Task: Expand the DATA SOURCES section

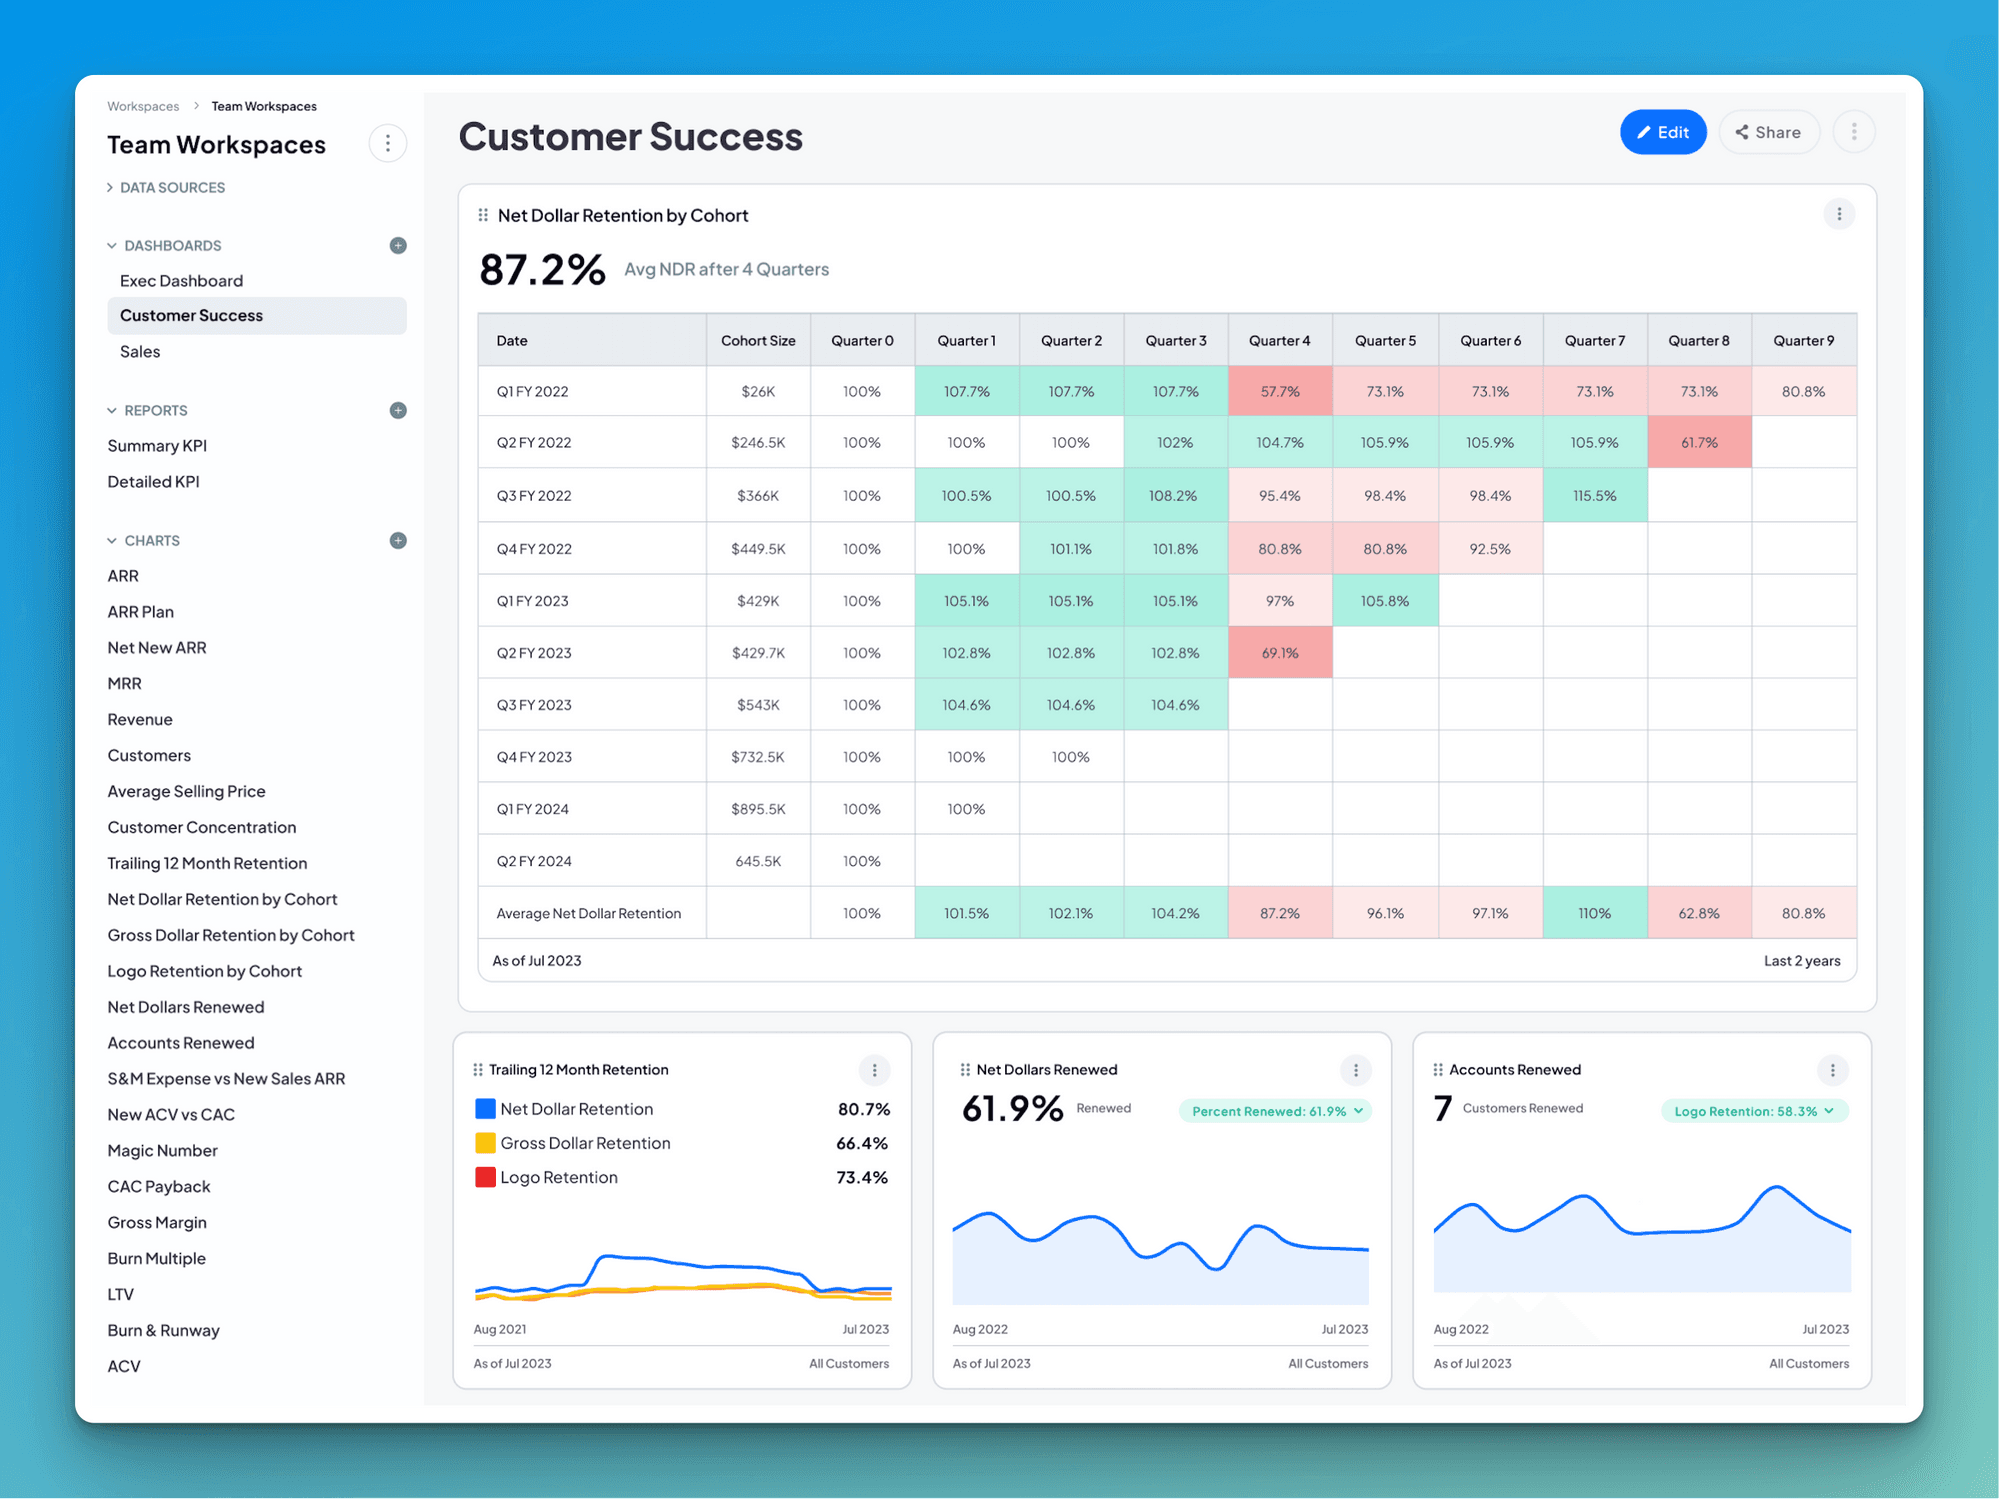Action: (x=110, y=187)
